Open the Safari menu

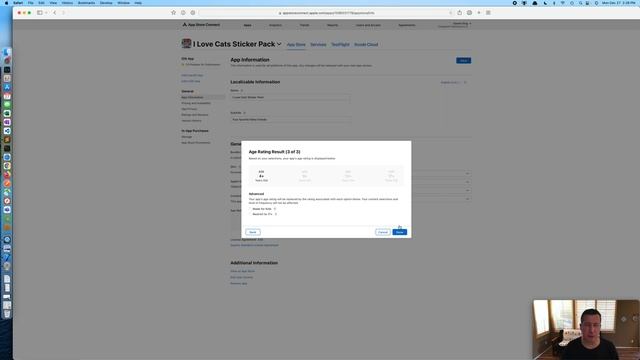click(18, 3)
